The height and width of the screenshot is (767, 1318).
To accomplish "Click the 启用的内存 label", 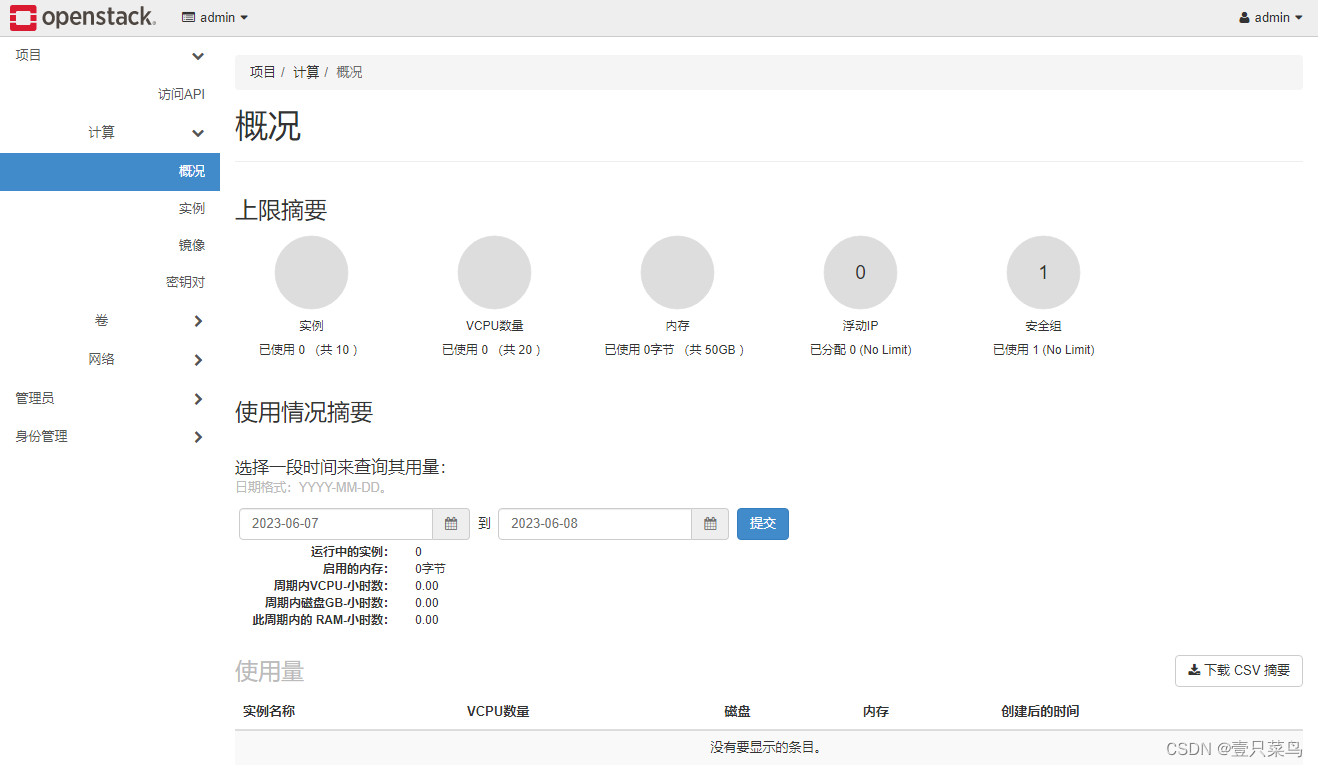I will click(355, 569).
